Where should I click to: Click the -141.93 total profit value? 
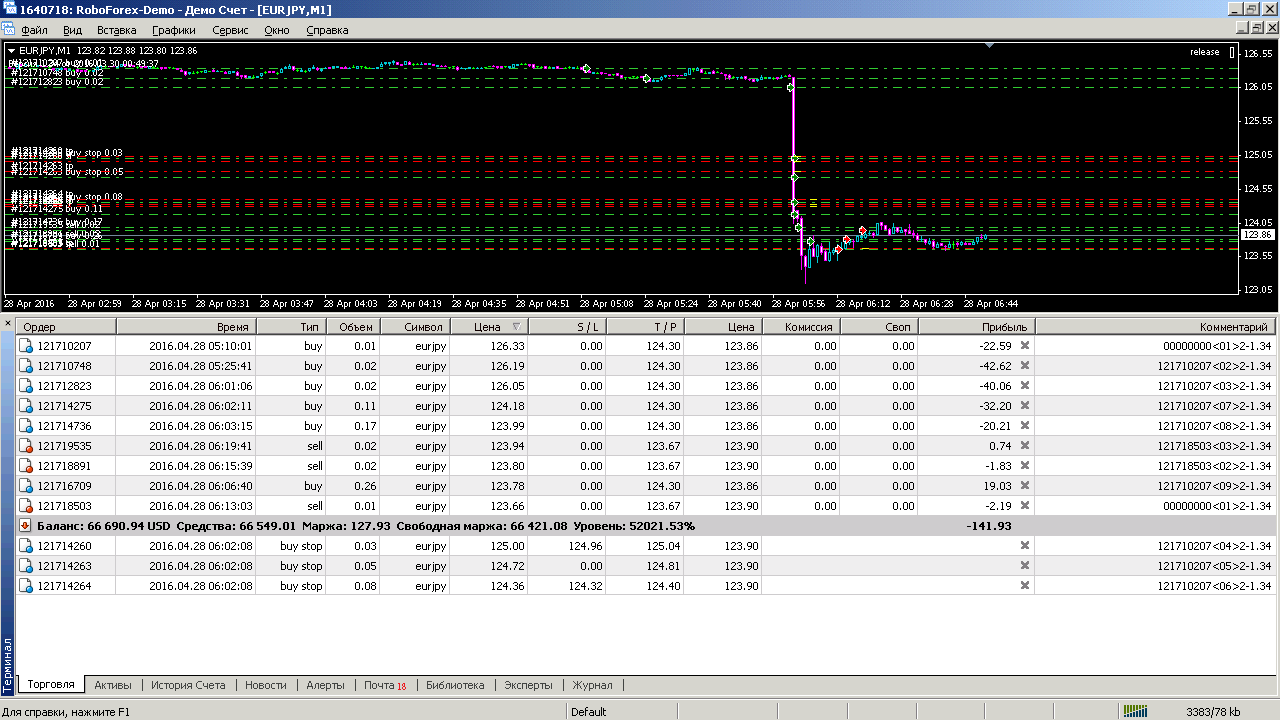[989, 526]
